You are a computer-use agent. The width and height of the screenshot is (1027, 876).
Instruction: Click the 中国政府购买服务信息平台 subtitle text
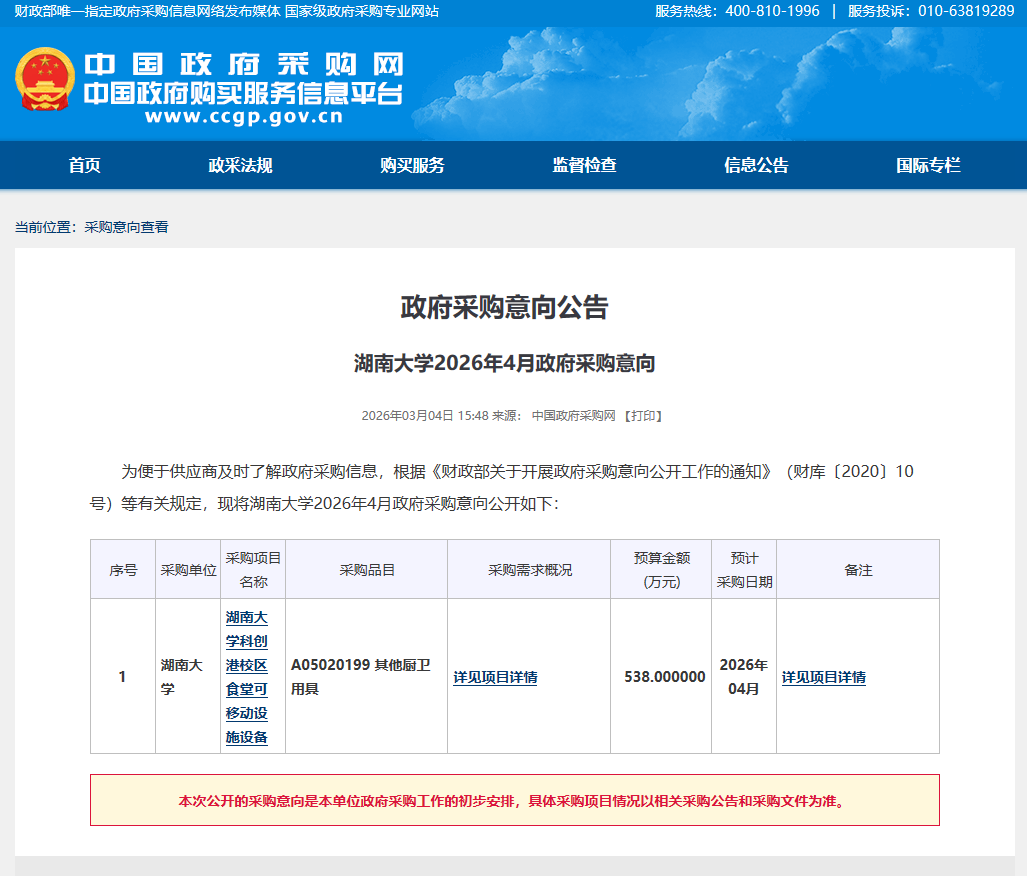(x=244, y=94)
